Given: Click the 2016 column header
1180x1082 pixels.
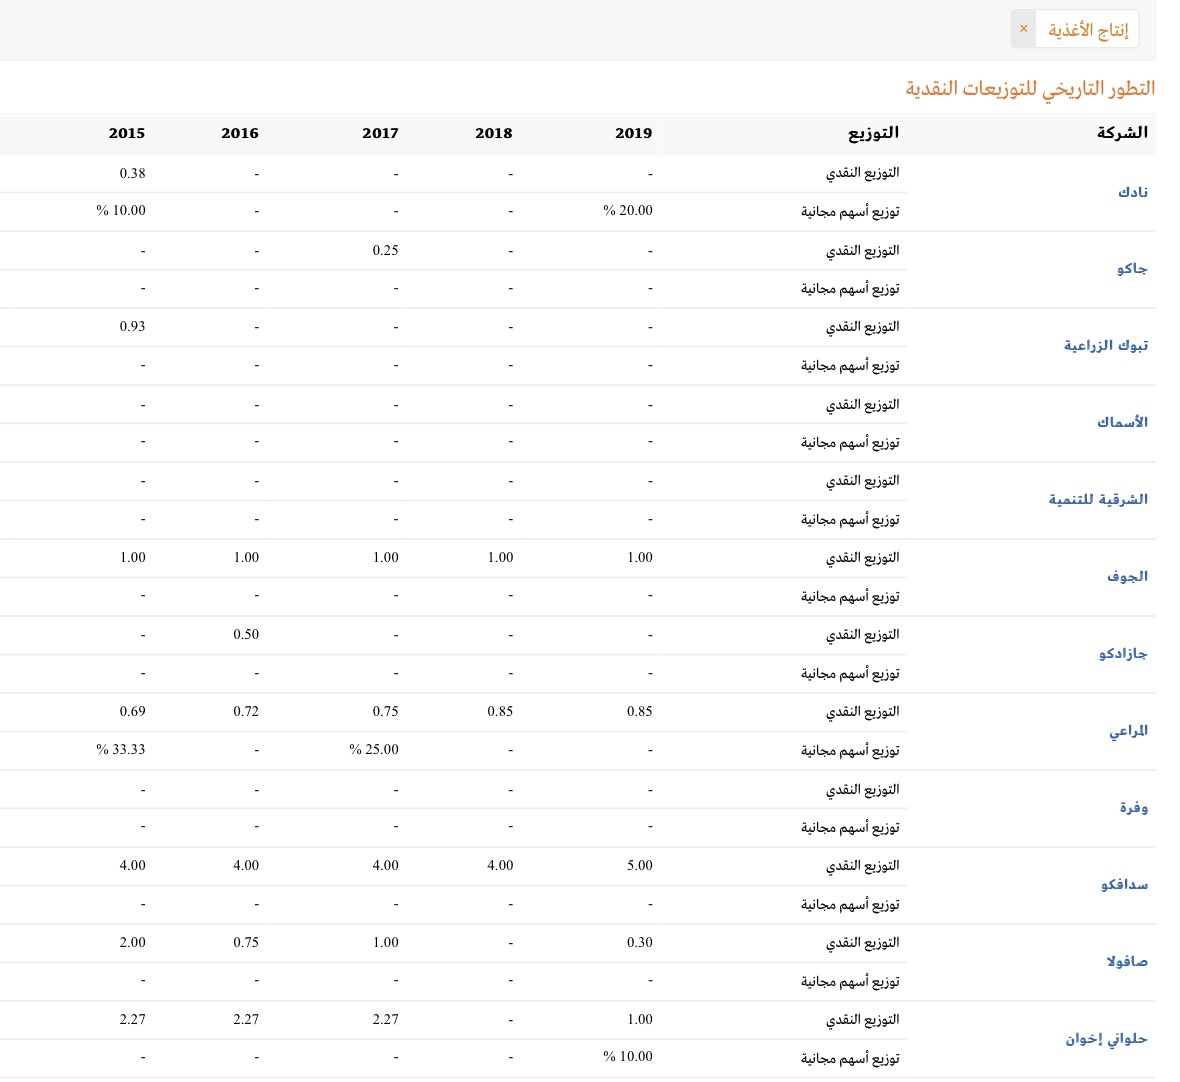Looking at the screenshot, I should pos(240,133).
